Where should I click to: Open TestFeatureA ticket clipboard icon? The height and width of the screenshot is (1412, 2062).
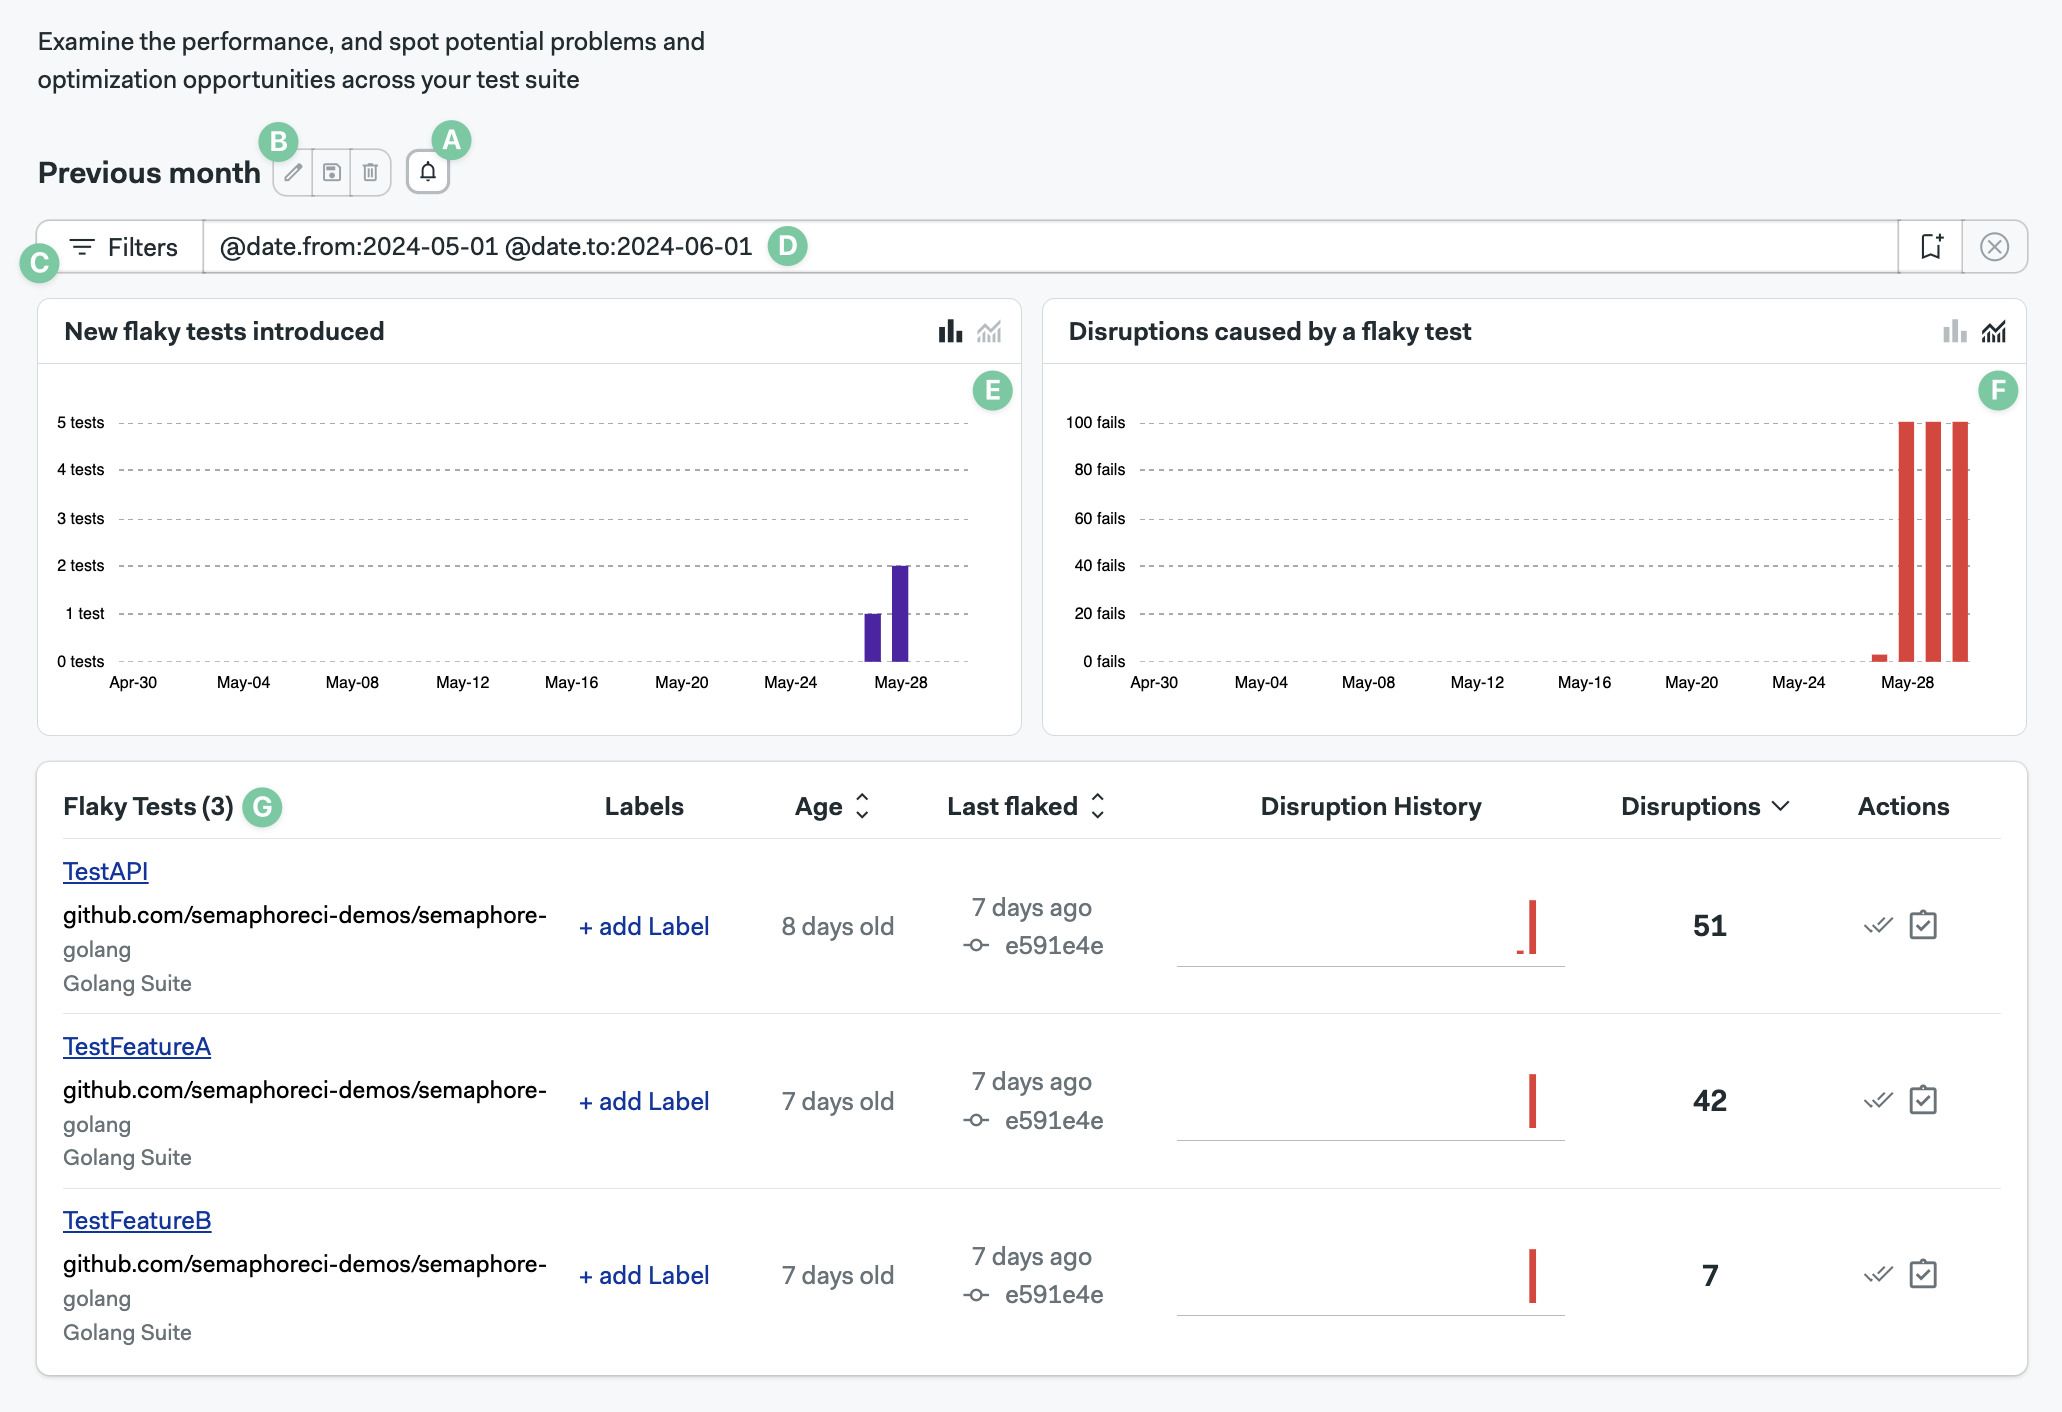(x=1923, y=1100)
